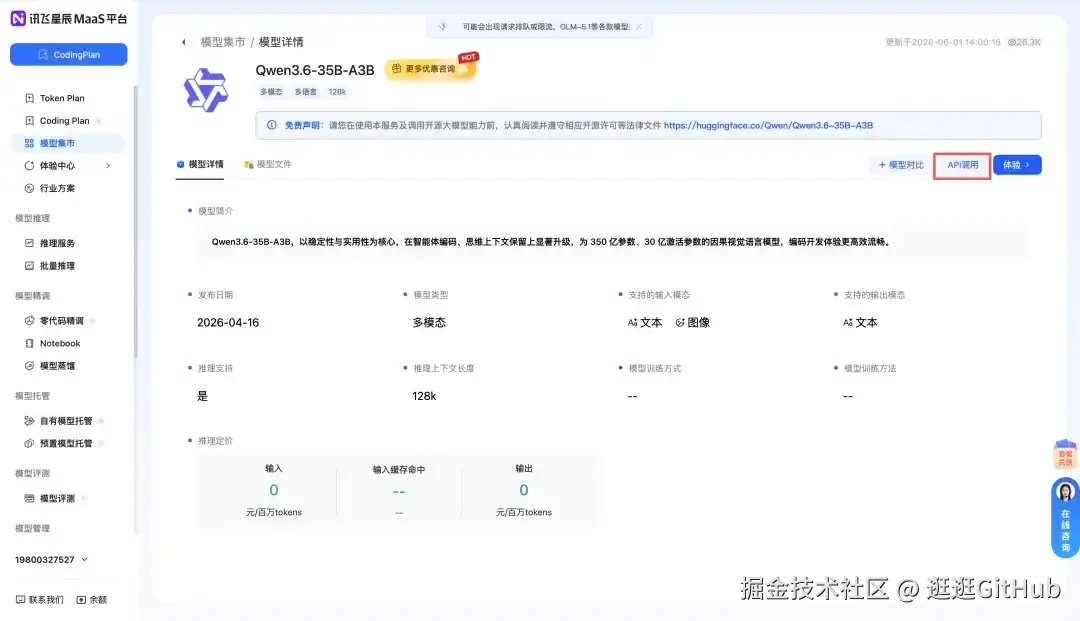Open the CodingPlan blue button
Viewport: 1080px width, 621px height.
68,54
